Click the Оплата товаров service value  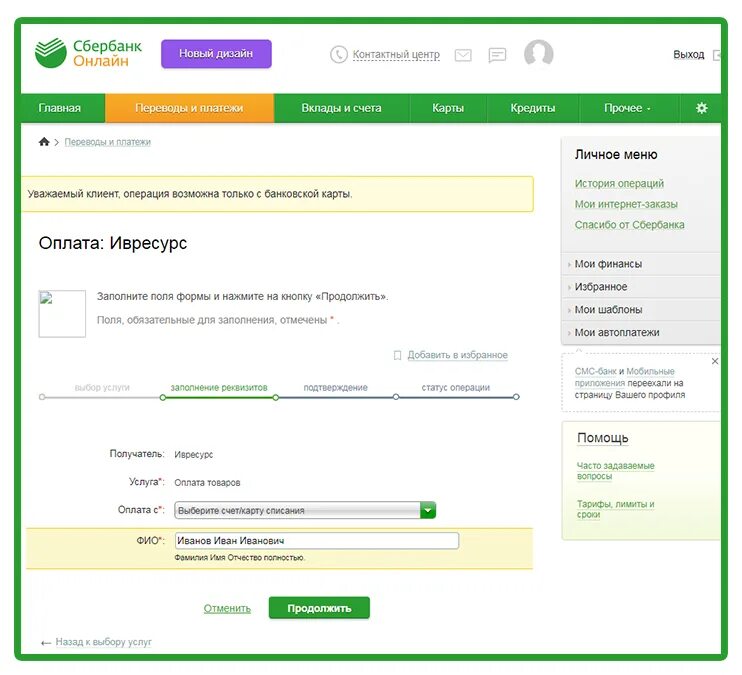tap(207, 483)
